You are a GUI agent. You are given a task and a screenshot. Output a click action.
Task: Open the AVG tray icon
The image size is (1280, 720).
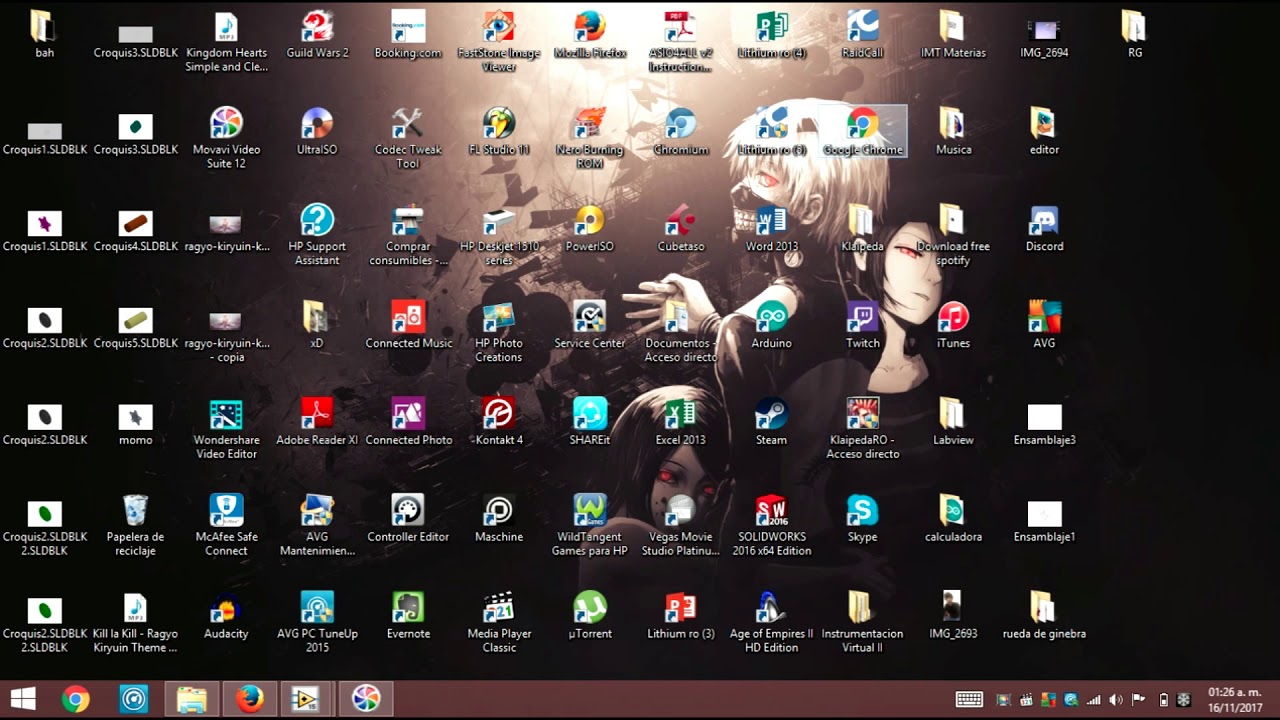[1048, 700]
